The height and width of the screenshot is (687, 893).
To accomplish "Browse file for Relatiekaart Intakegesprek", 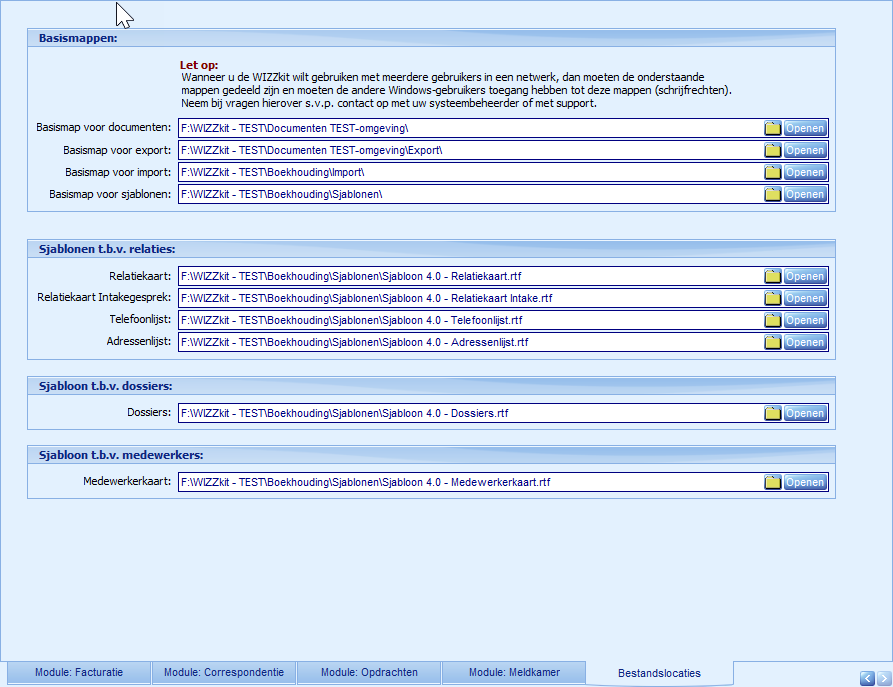I will point(772,298).
